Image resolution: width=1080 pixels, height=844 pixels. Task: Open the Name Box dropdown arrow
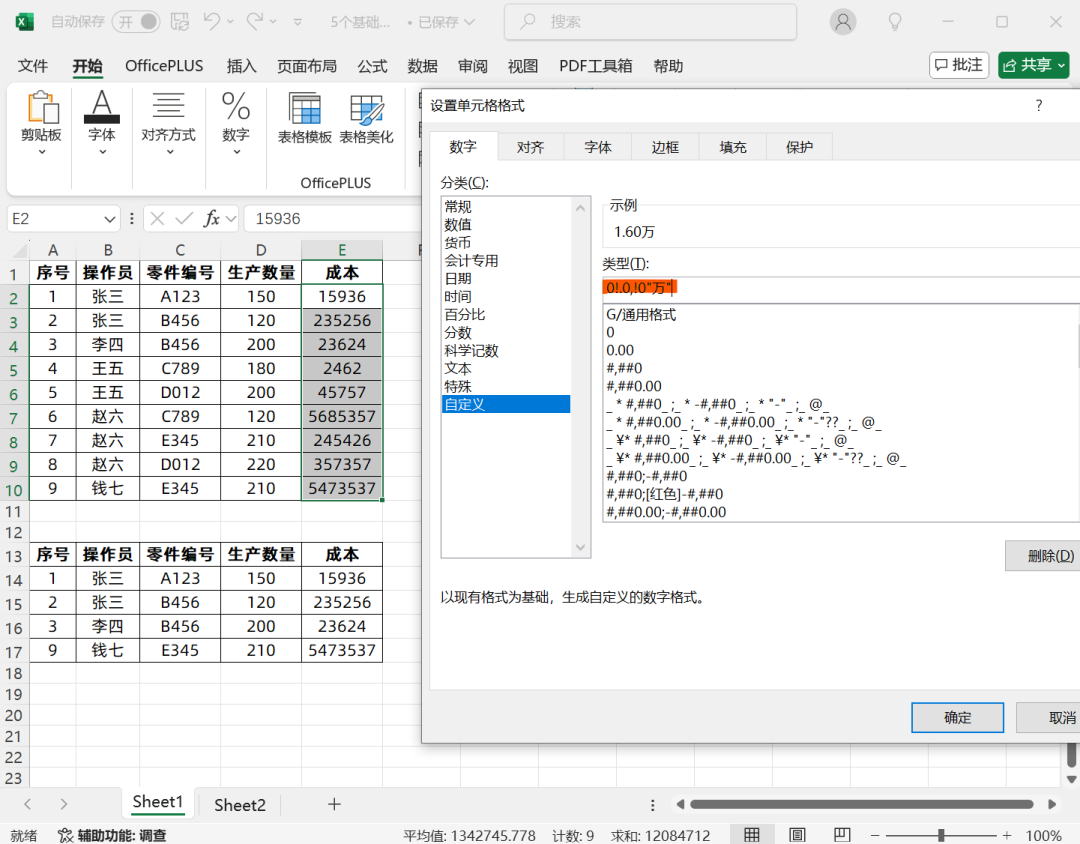[107, 218]
